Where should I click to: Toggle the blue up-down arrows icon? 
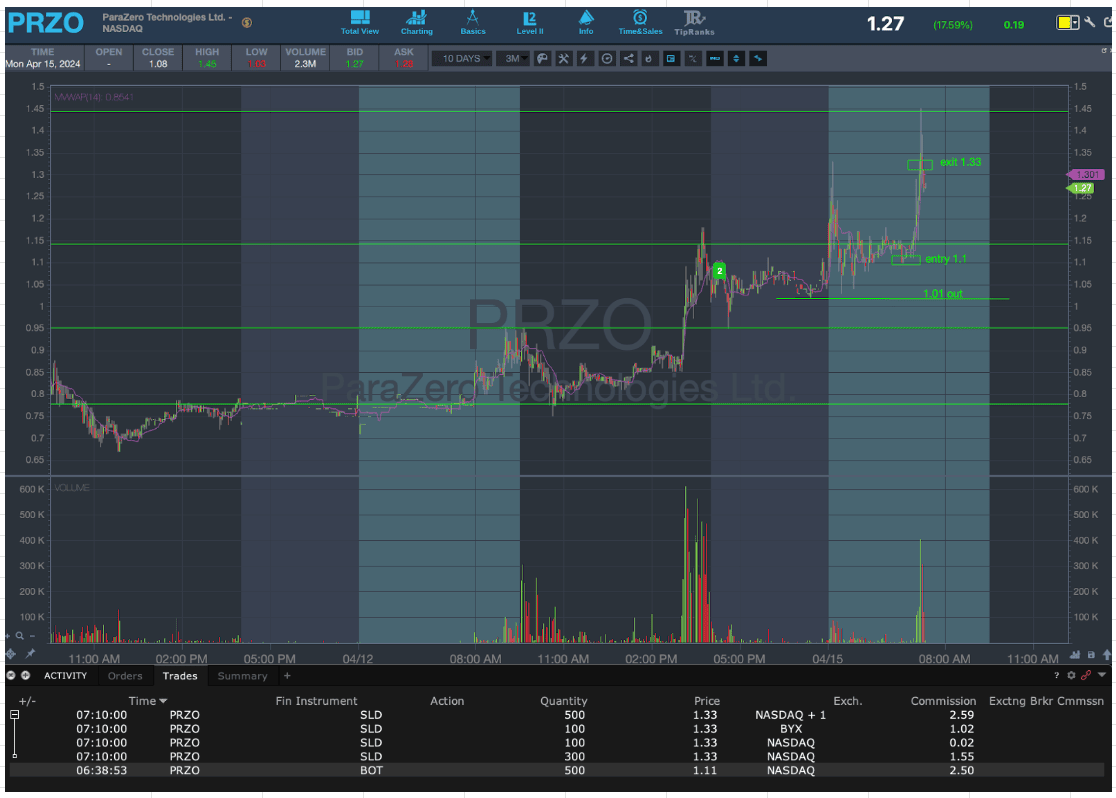point(736,58)
